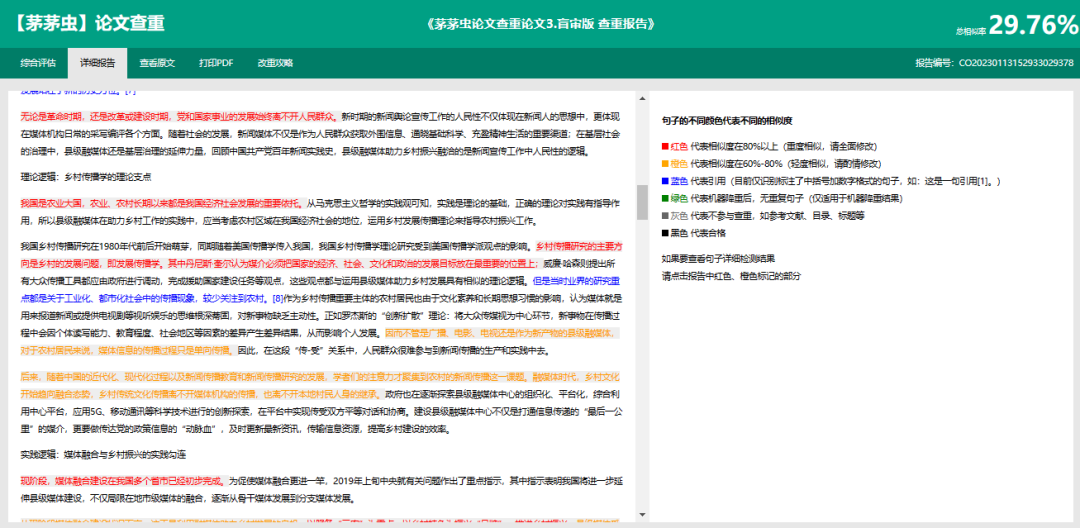Switch to the 查看原文 tab
Viewport: 1080px width, 528px height.
click(x=157, y=63)
